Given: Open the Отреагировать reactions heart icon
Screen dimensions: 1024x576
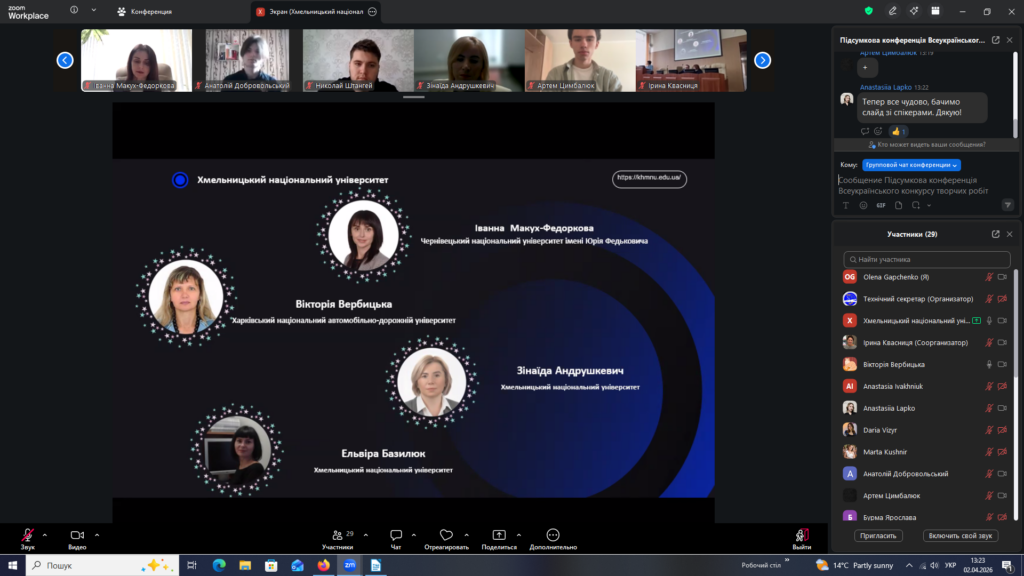Looking at the screenshot, I should [x=446, y=535].
